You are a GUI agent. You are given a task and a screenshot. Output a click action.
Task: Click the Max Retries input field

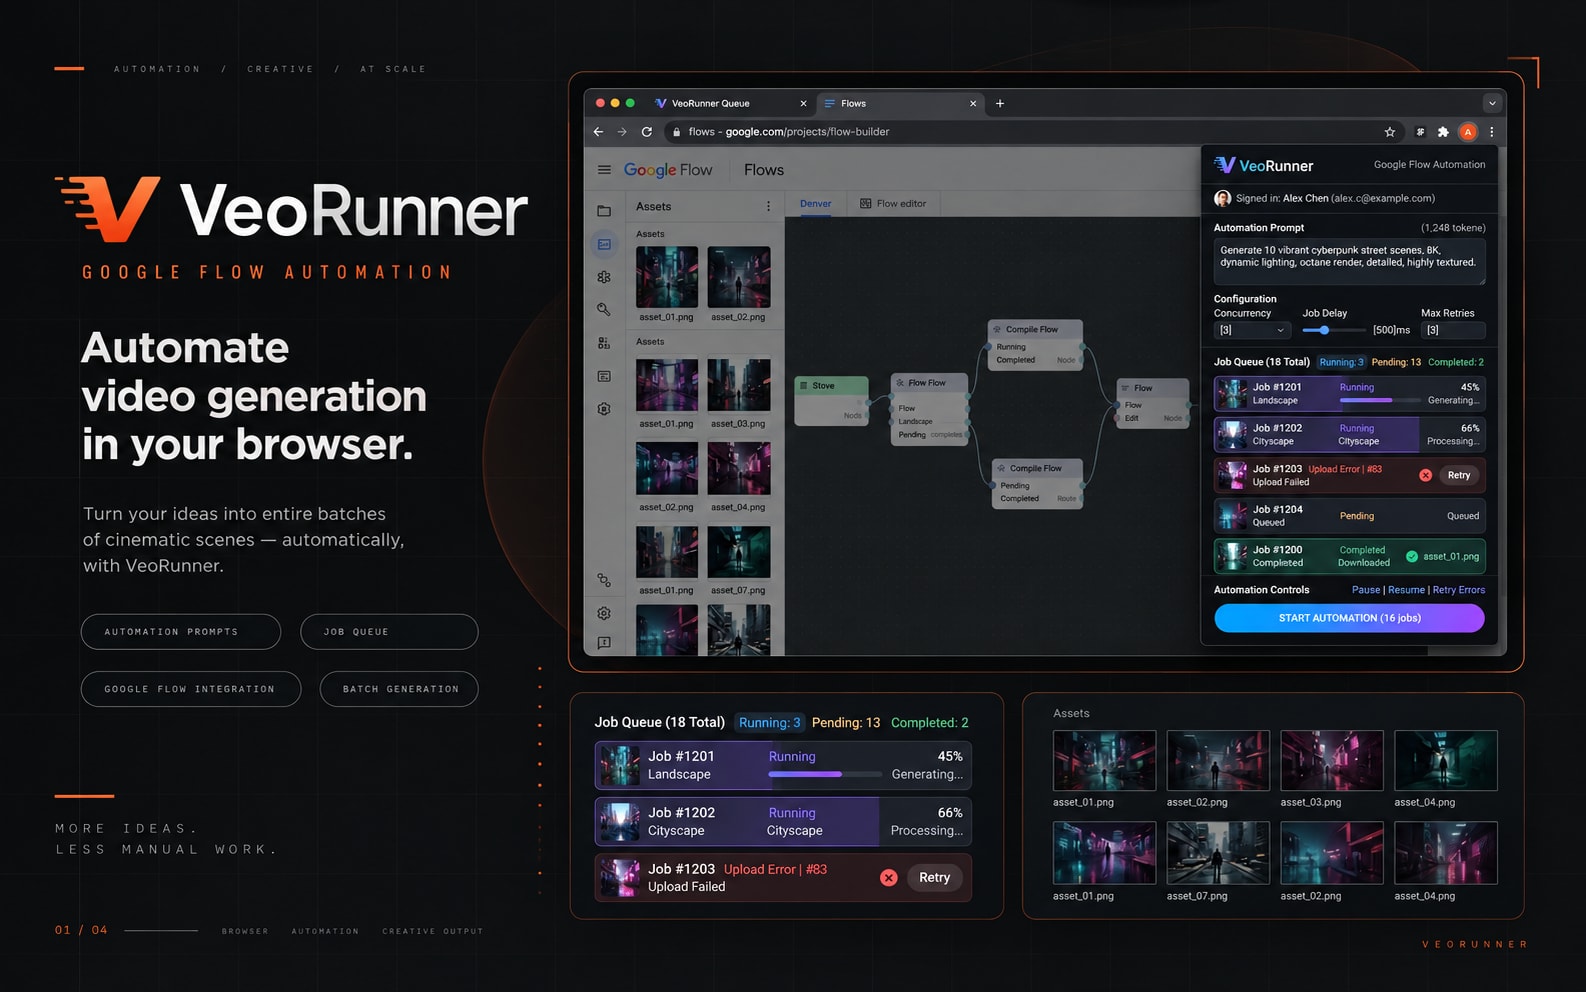pyautogui.click(x=1453, y=330)
